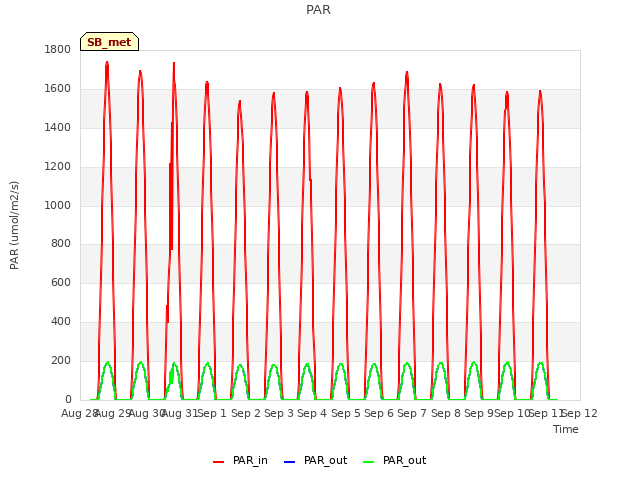Click the PAR chart title
This screenshot has width=640, height=480.
pyautogui.click(x=318, y=9)
